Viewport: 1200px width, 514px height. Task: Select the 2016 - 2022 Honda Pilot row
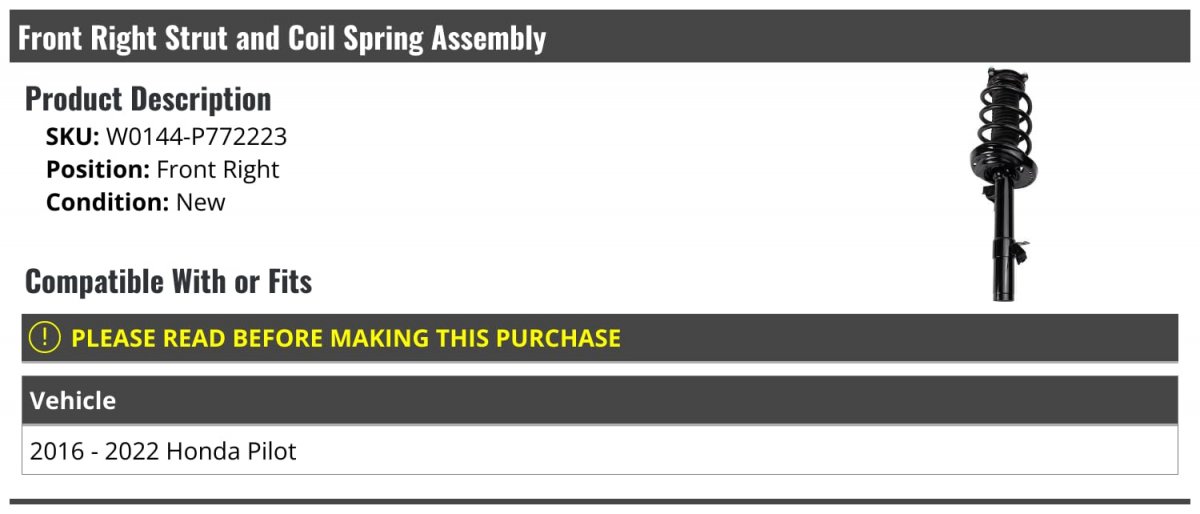coord(600,451)
